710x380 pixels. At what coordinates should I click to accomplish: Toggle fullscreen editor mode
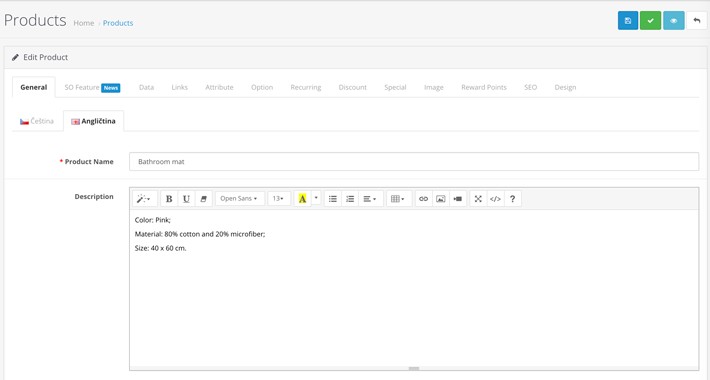(x=478, y=198)
